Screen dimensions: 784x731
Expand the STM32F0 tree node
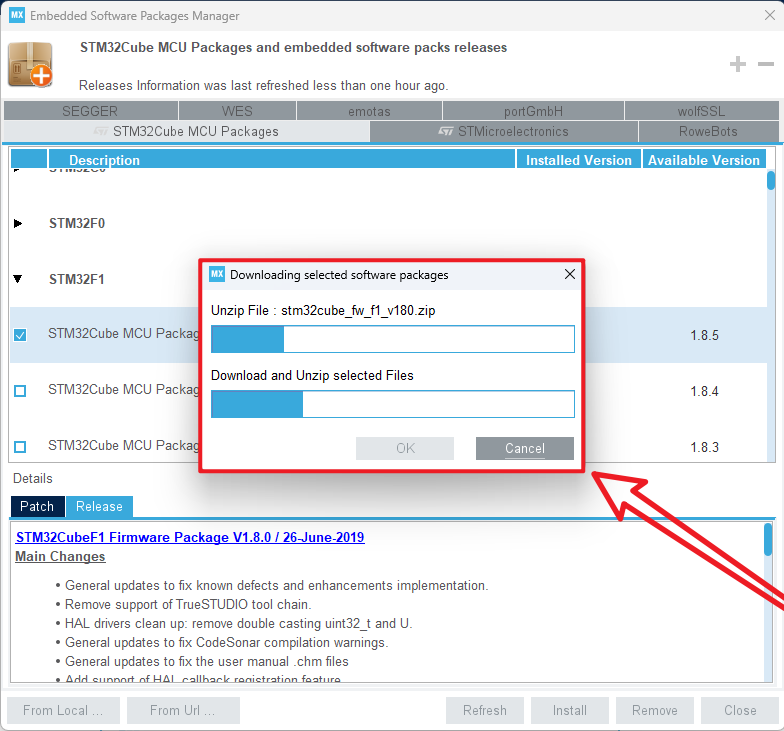tap(18, 223)
